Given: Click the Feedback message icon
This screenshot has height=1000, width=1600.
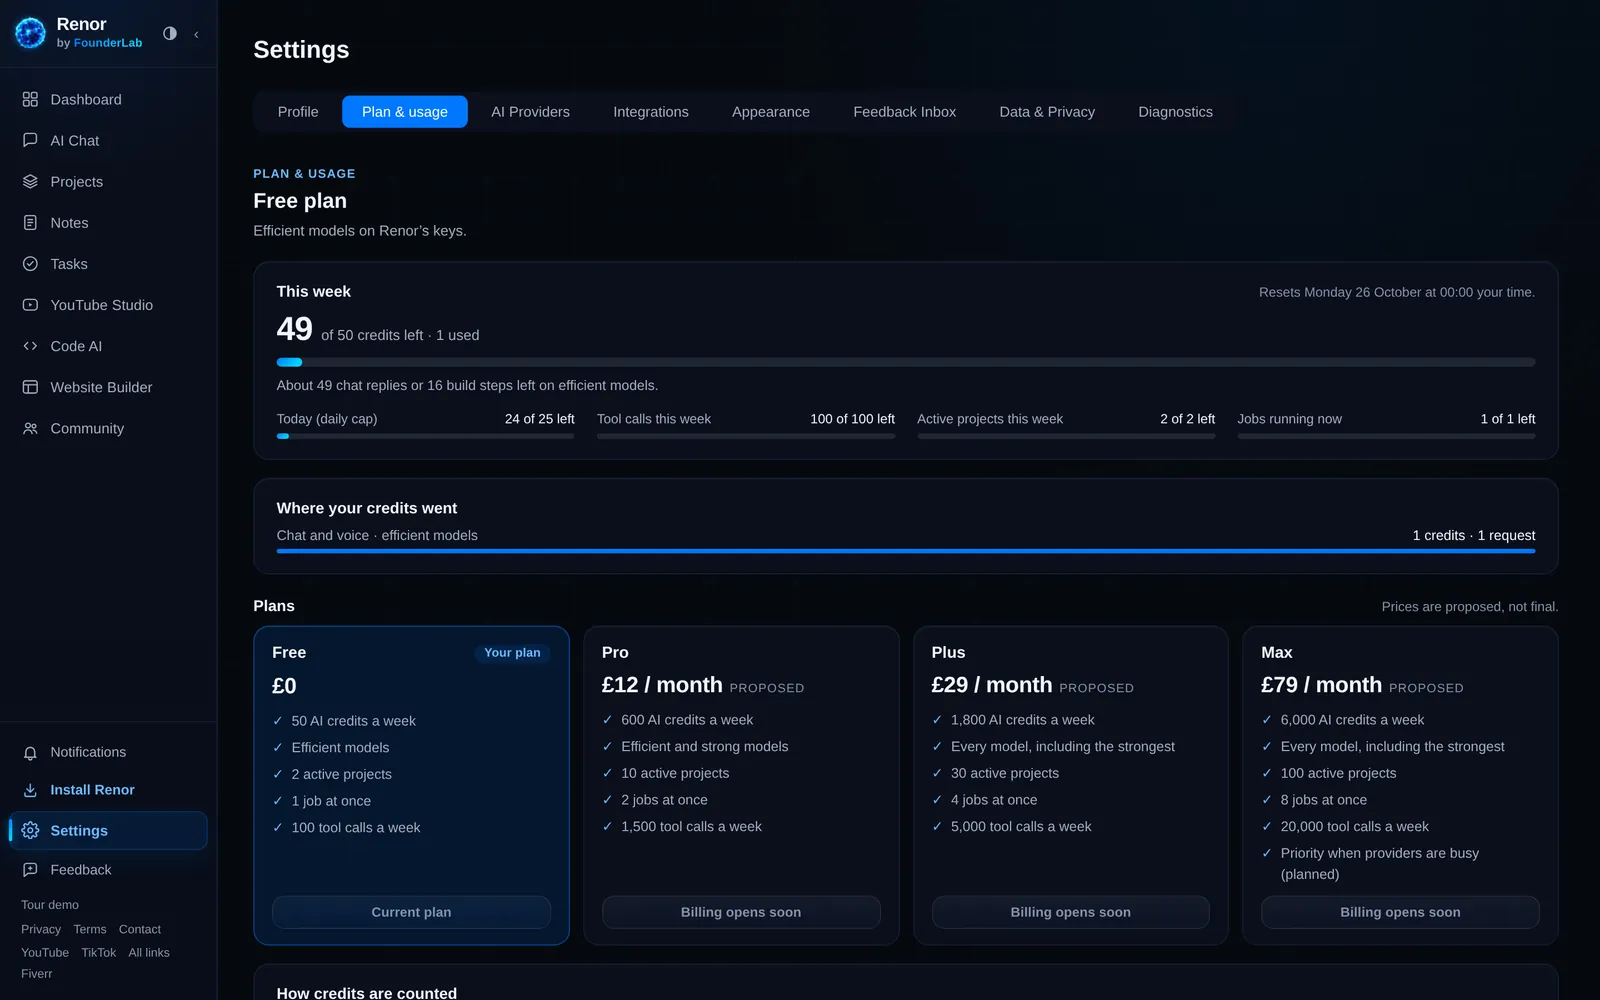Looking at the screenshot, I should pos(30,869).
